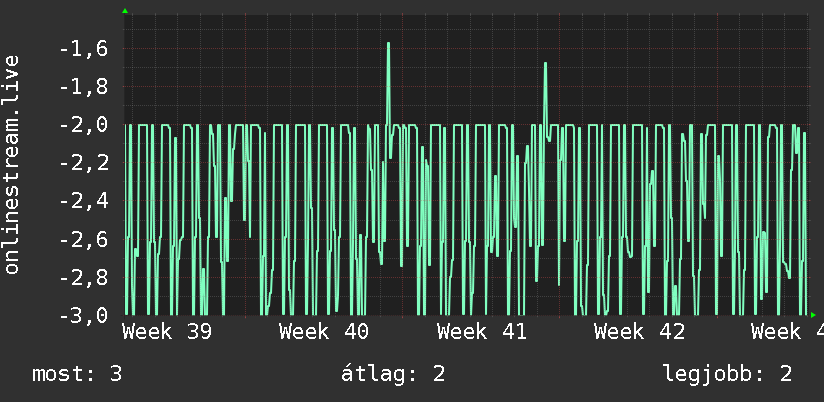Click the tallest spike peak near Week 40
Viewport: 824px width, 402px height.
388,44
